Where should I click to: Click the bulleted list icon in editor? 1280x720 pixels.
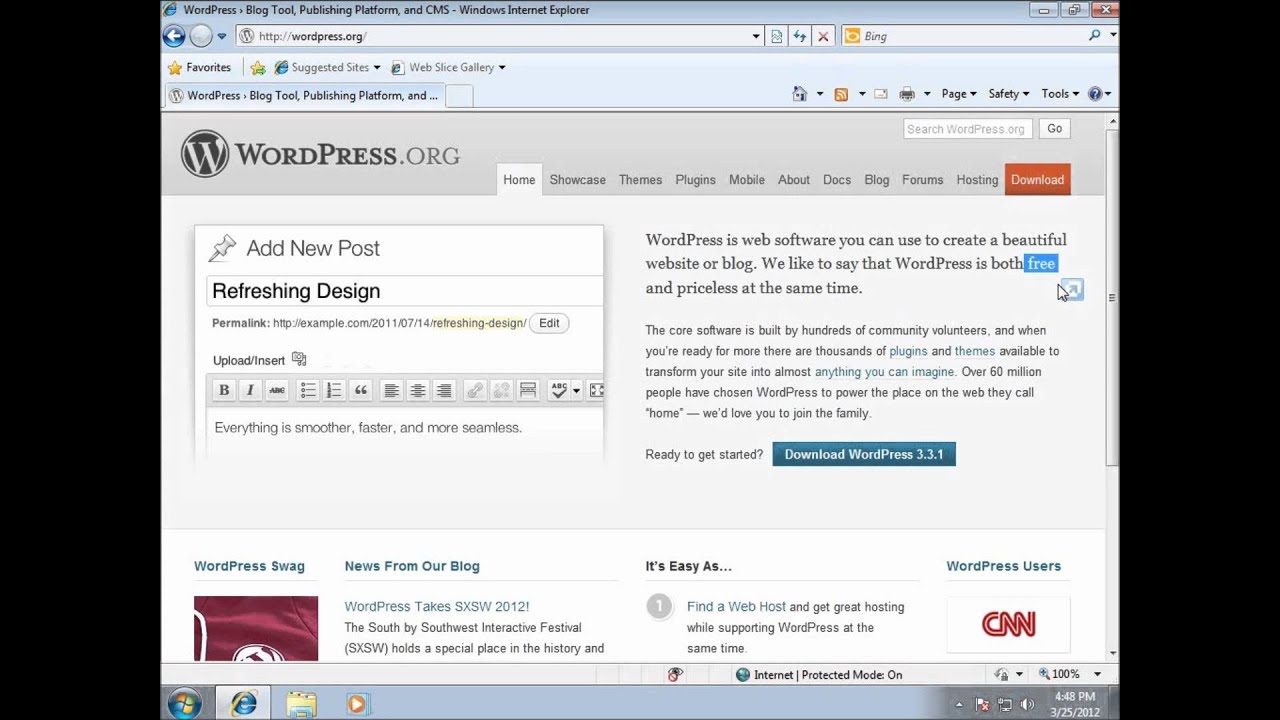[308, 390]
